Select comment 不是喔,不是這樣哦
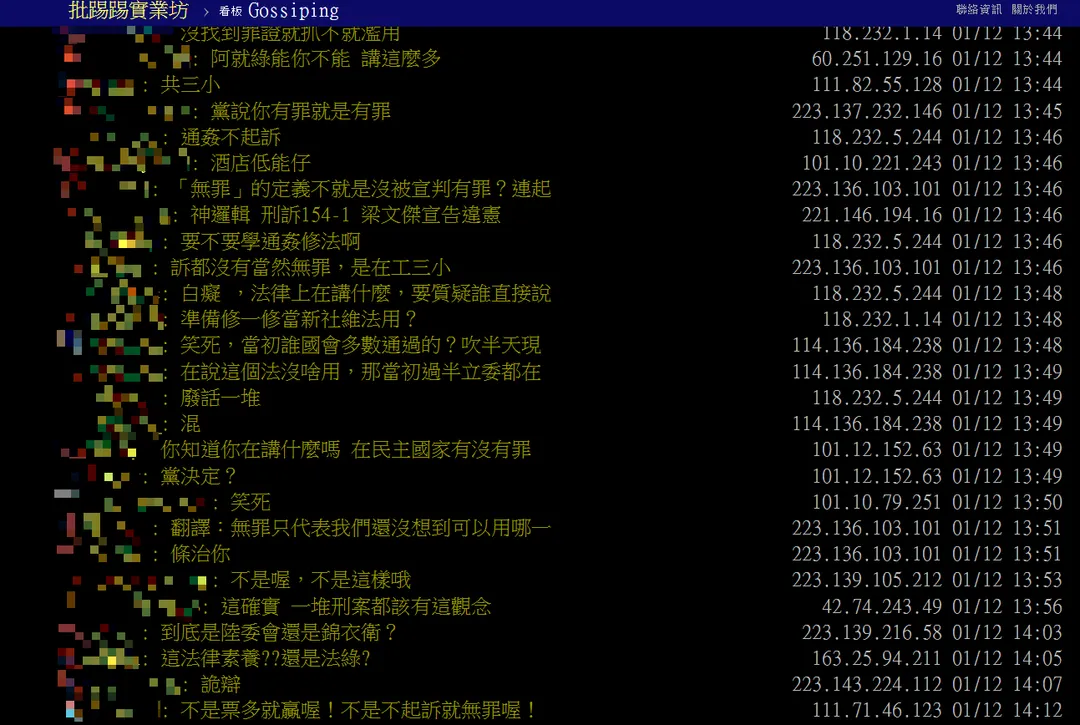 click(x=321, y=580)
